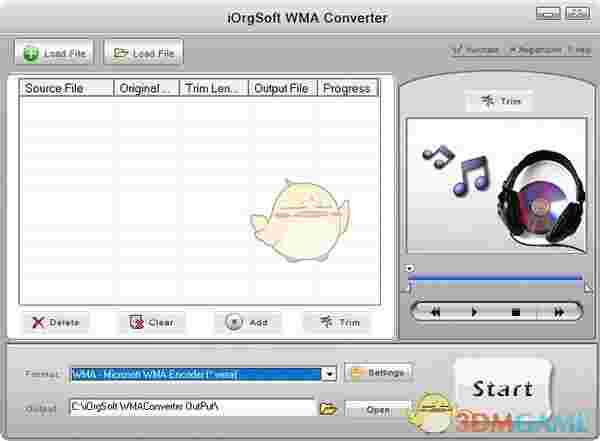Open the Format dropdown arrow

329,374
